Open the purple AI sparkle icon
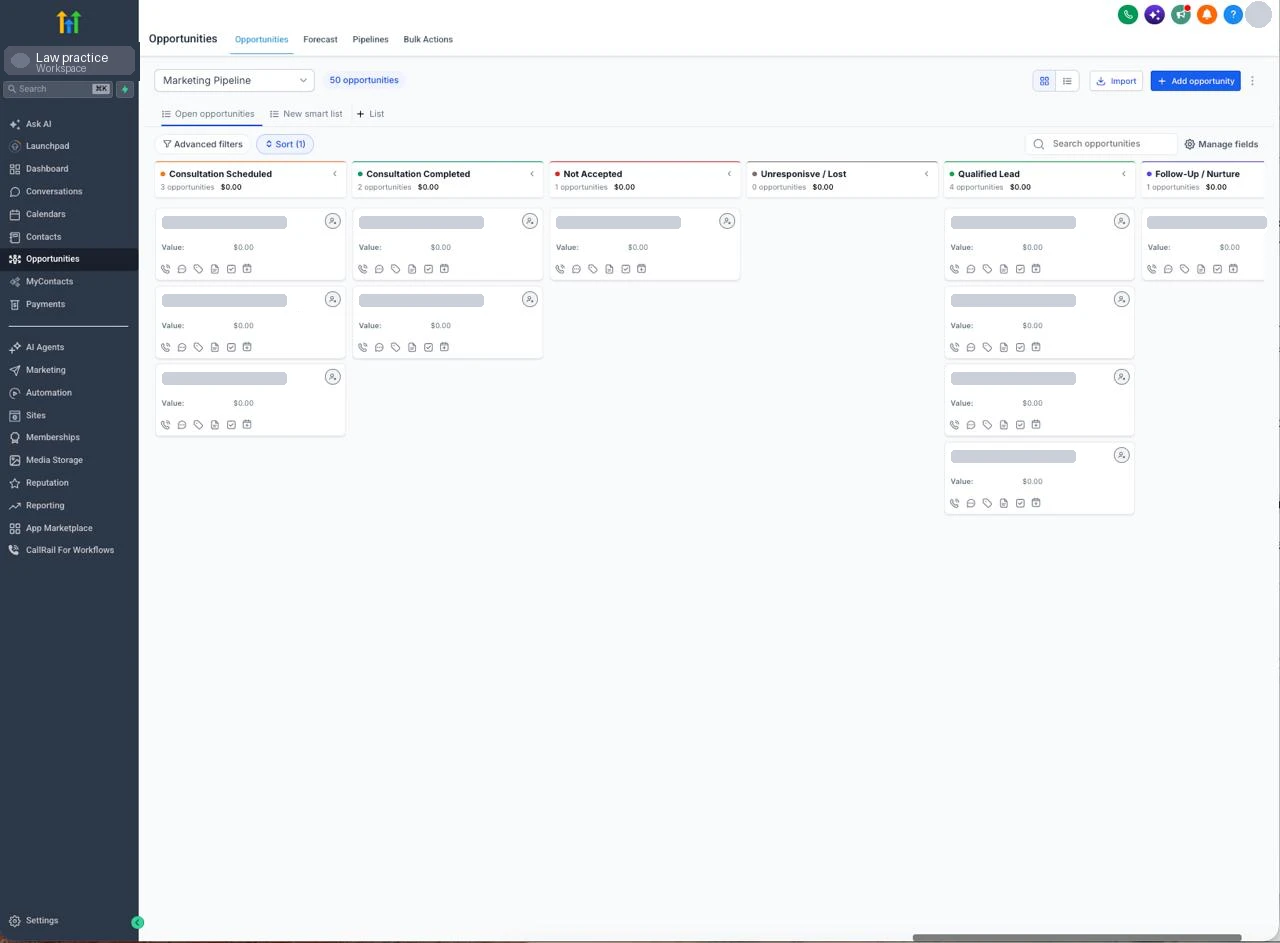 point(1154,15)
